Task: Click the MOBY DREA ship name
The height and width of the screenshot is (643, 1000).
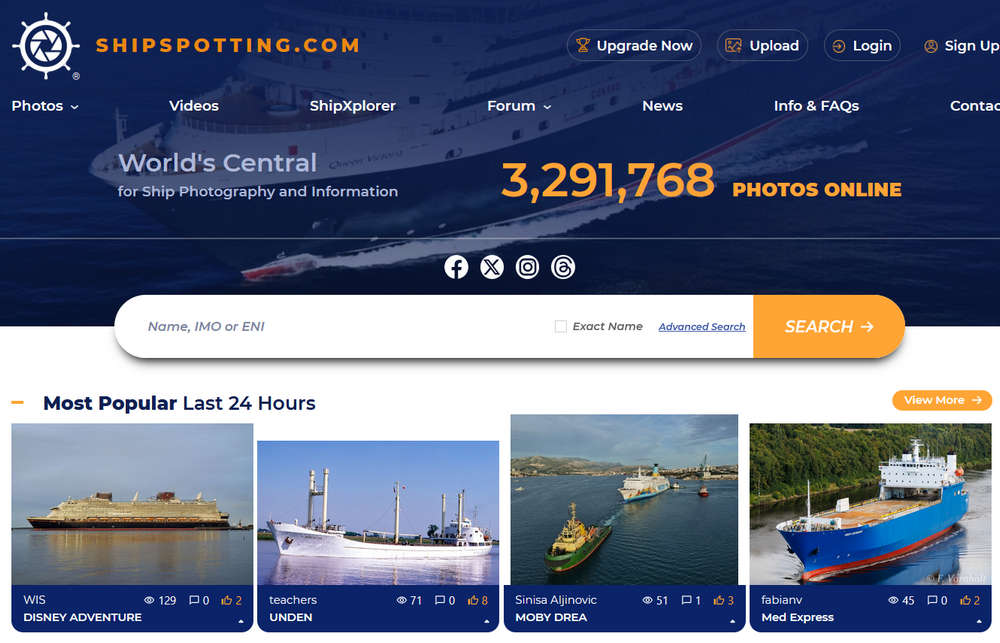Action: [551, 617]
